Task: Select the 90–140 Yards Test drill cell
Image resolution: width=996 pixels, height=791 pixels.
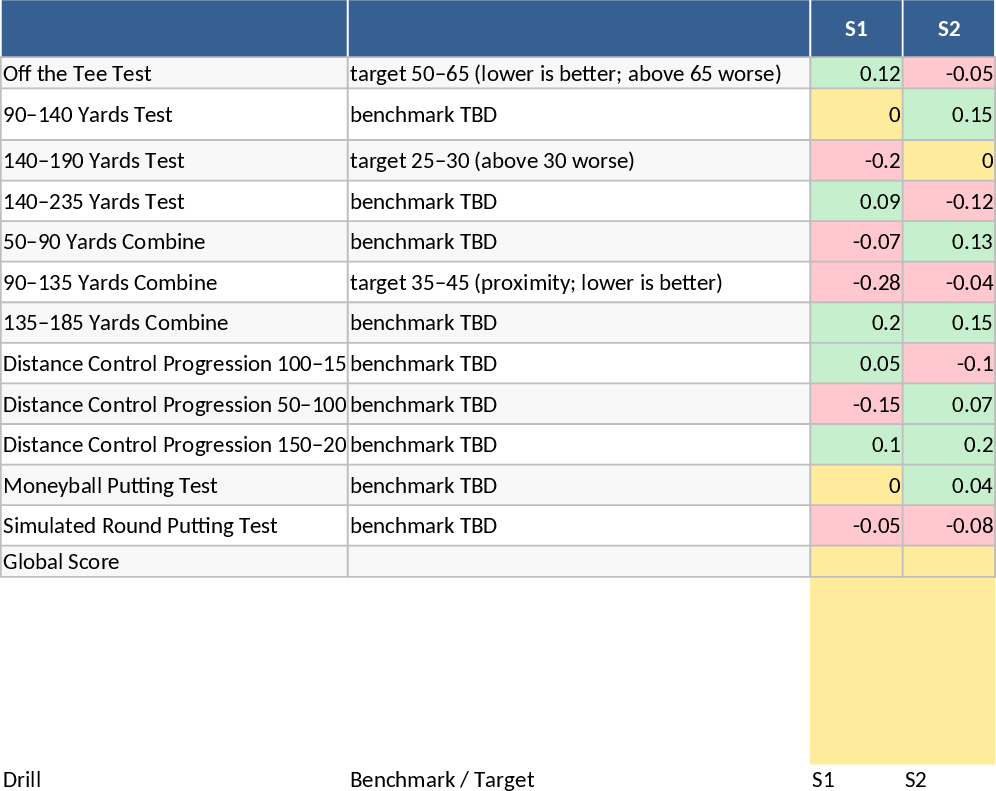Action: coord(174,115)
